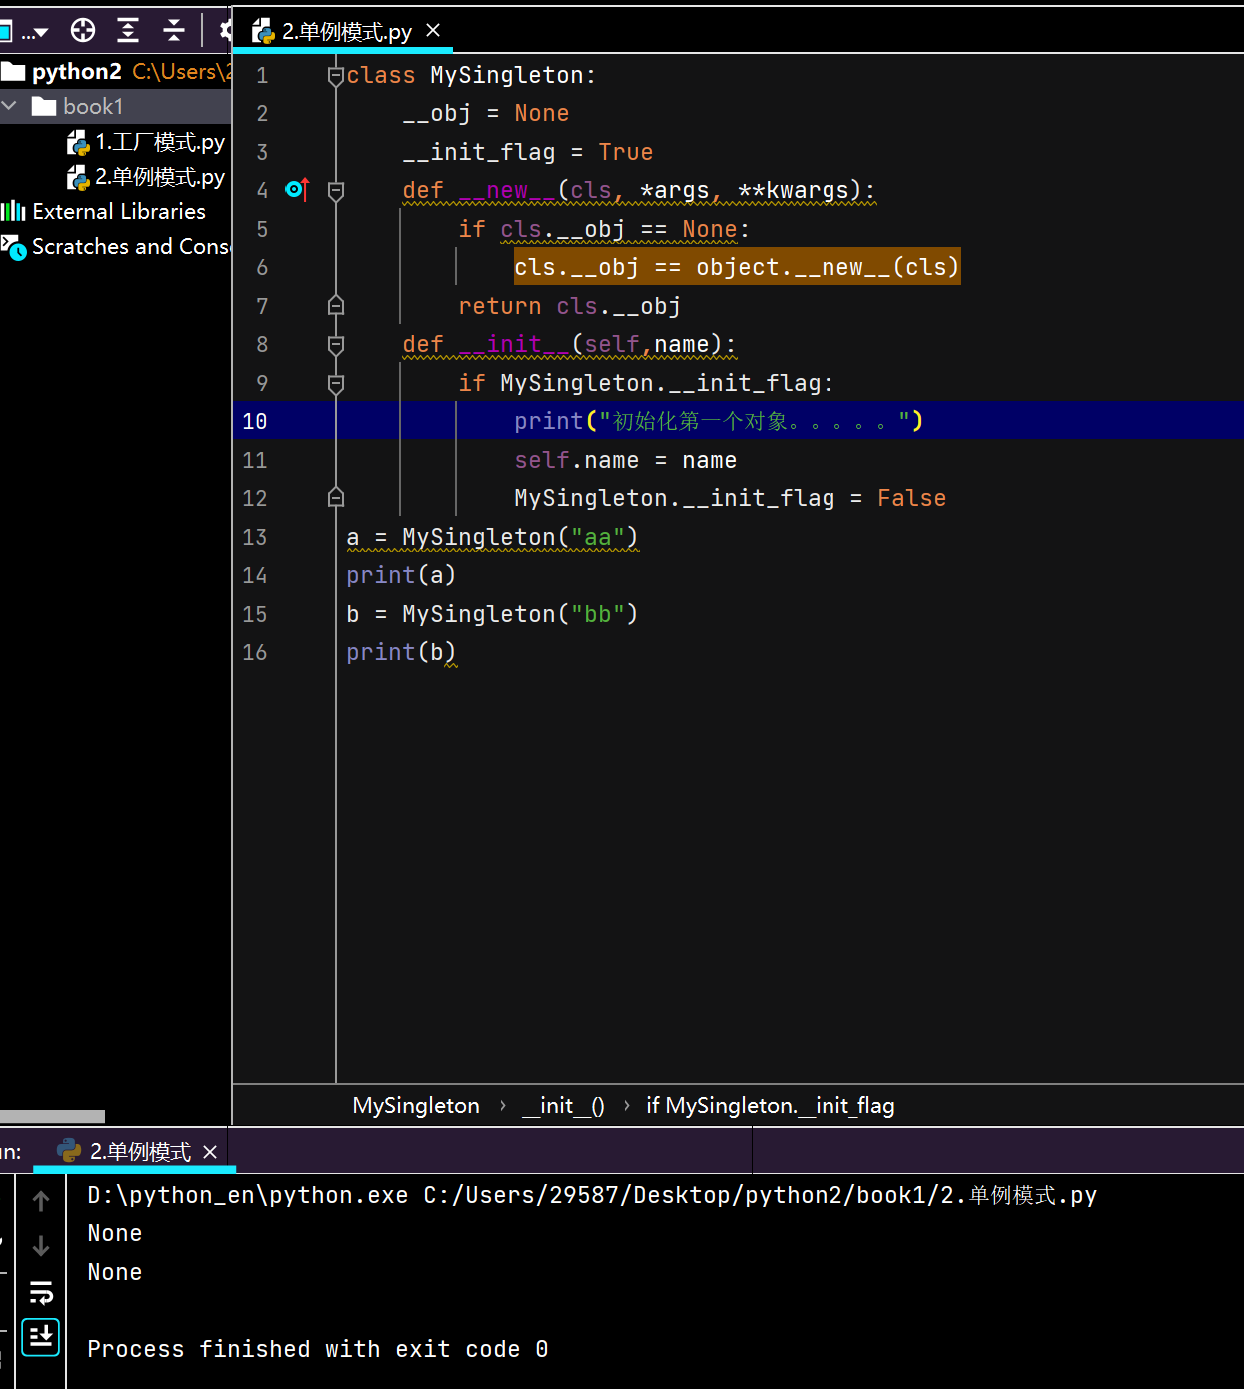Collapse the book1 folder with its chevron

(x=10, y=106)
